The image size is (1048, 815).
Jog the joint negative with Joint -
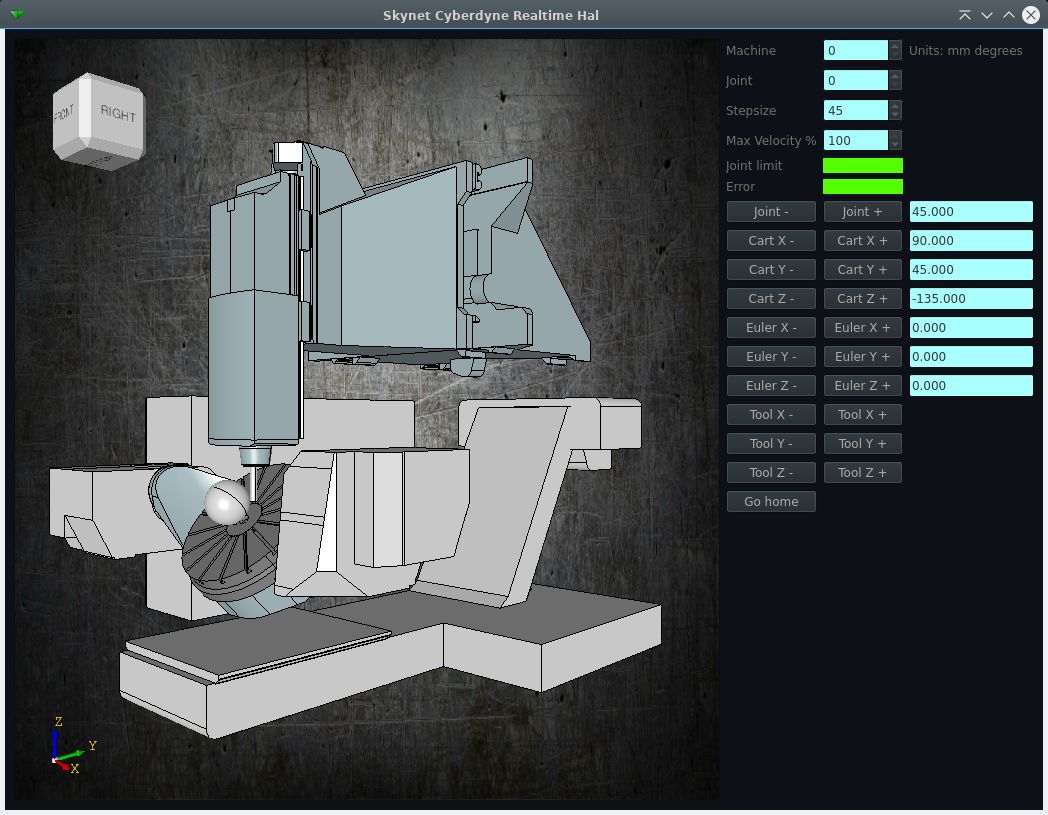pos(771,211)
